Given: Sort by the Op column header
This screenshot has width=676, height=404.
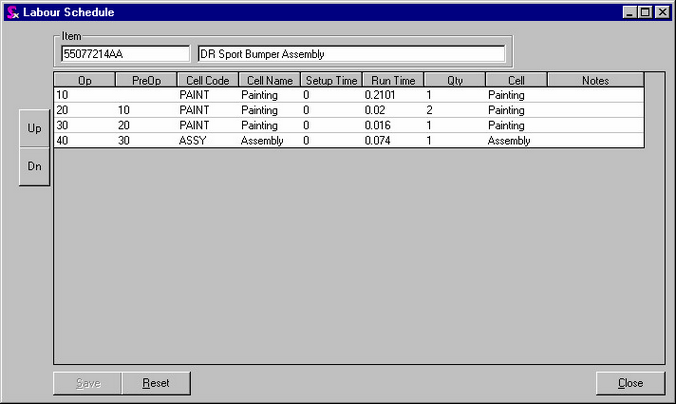Looking at the screenshot, I should 84,80.
